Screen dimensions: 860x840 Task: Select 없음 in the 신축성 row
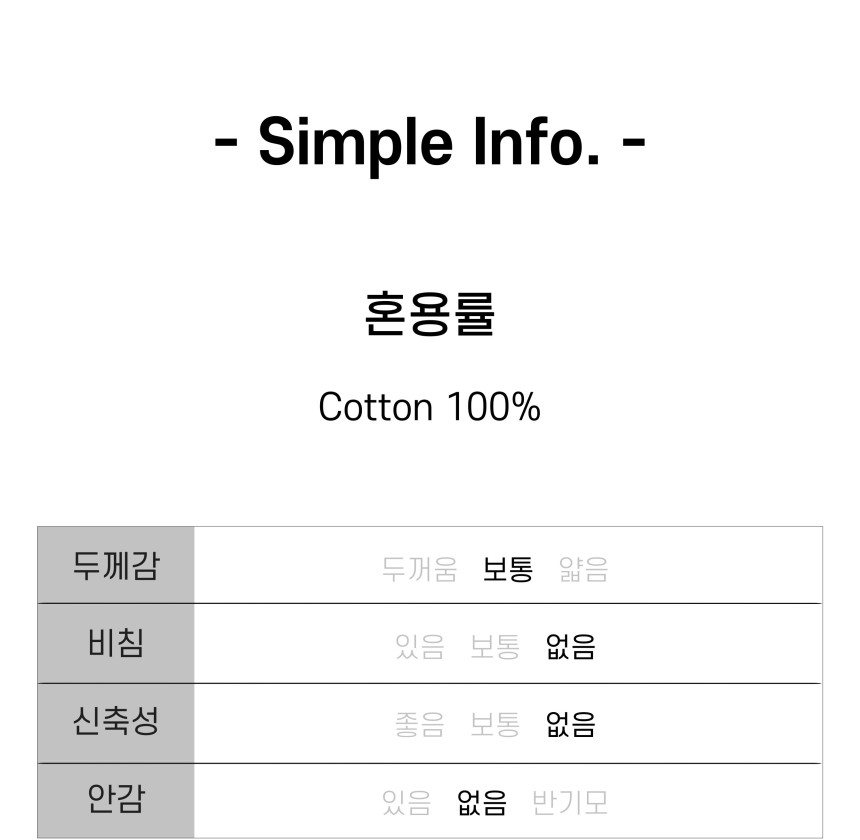pos(571,724)
